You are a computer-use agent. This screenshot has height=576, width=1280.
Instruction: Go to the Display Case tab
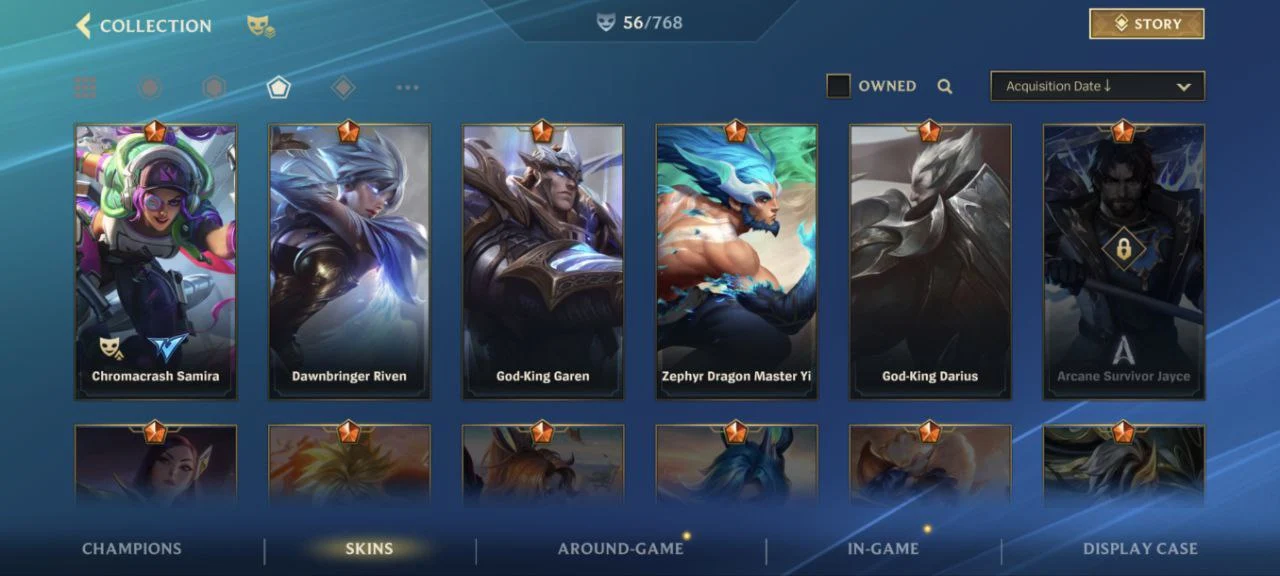[1140, 548]
